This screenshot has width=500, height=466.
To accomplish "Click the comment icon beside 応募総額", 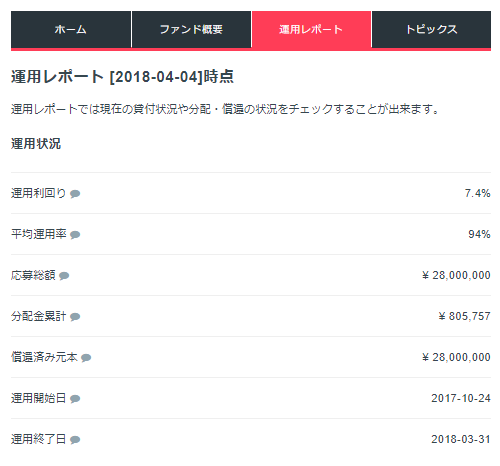I will point(64,276).
